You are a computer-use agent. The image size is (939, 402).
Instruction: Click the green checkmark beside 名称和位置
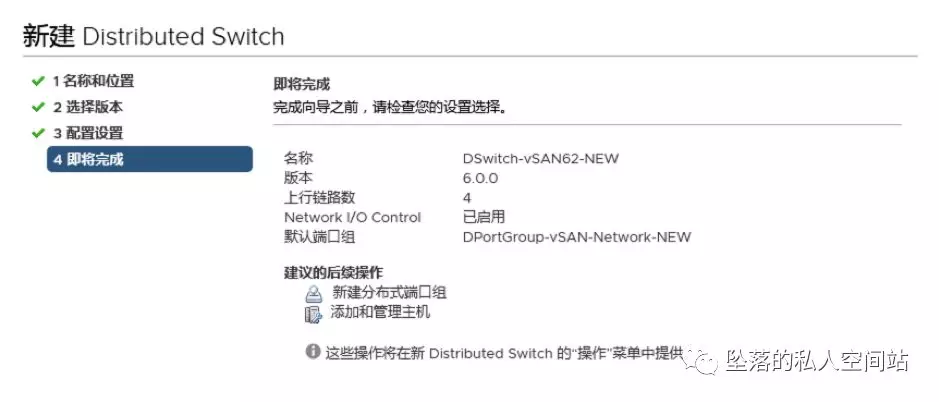pos(38,81)
